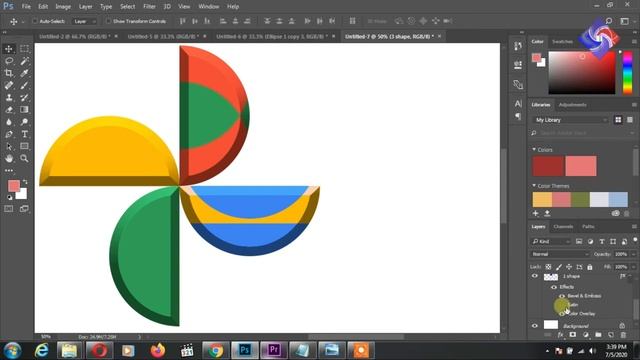Open the Windows Start button
This screenshot has width=640, height=360.
13,350
